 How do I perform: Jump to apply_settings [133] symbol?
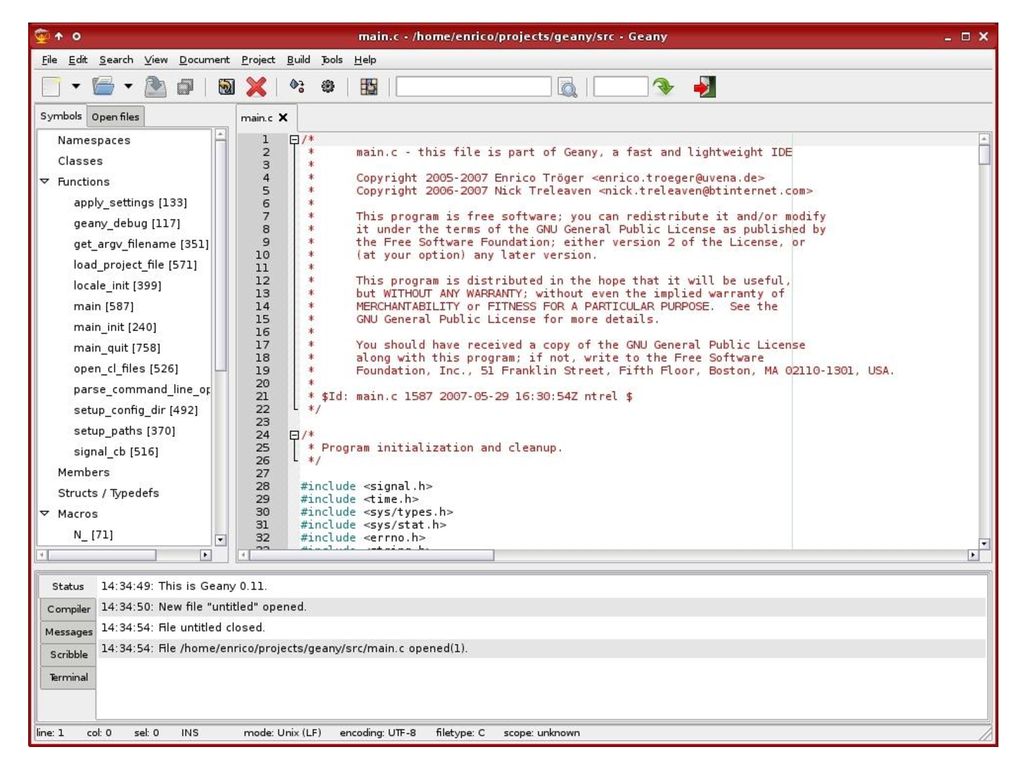130,202
